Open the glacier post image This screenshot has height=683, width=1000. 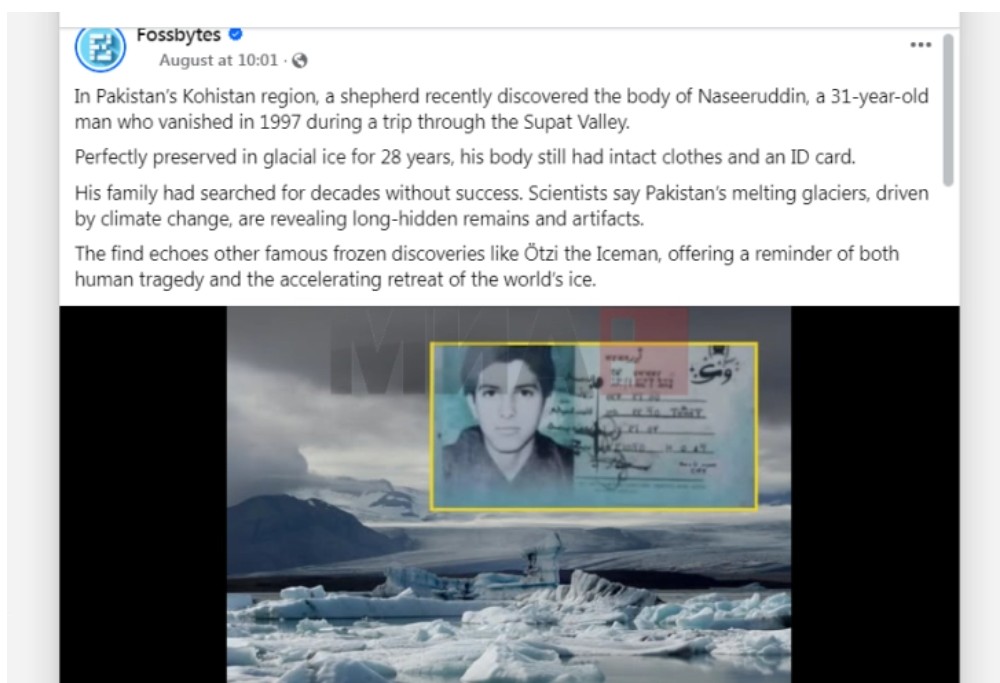pos(509,494)
